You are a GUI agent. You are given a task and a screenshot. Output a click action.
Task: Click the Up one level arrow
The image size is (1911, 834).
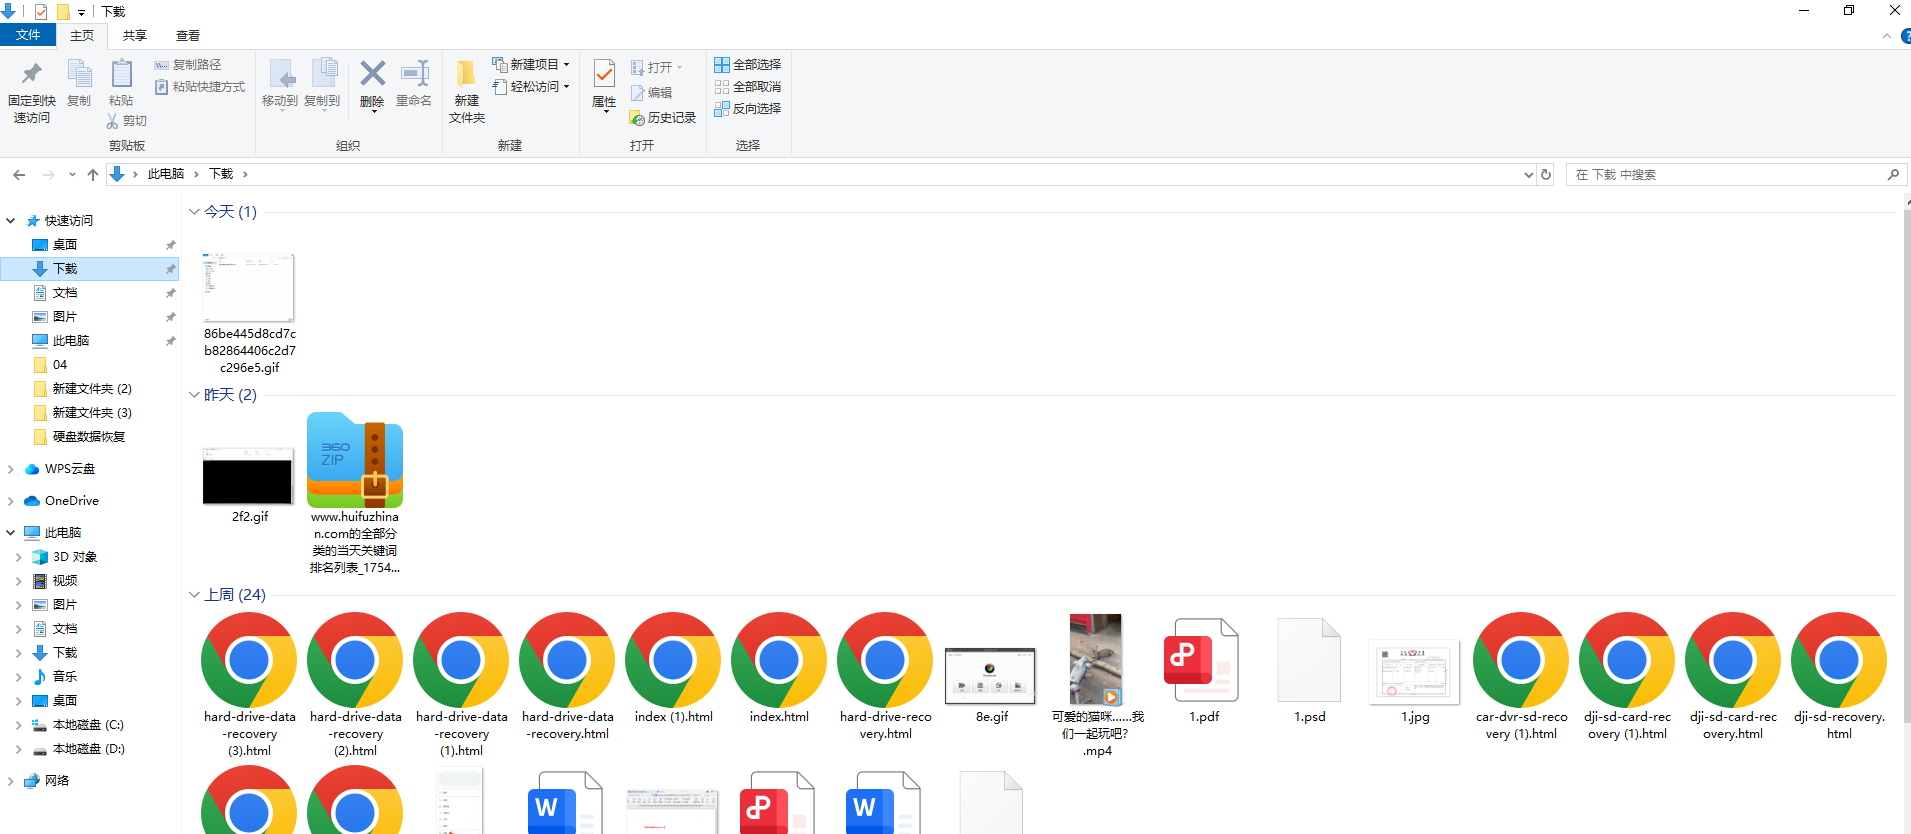click(x=93, y=174)
